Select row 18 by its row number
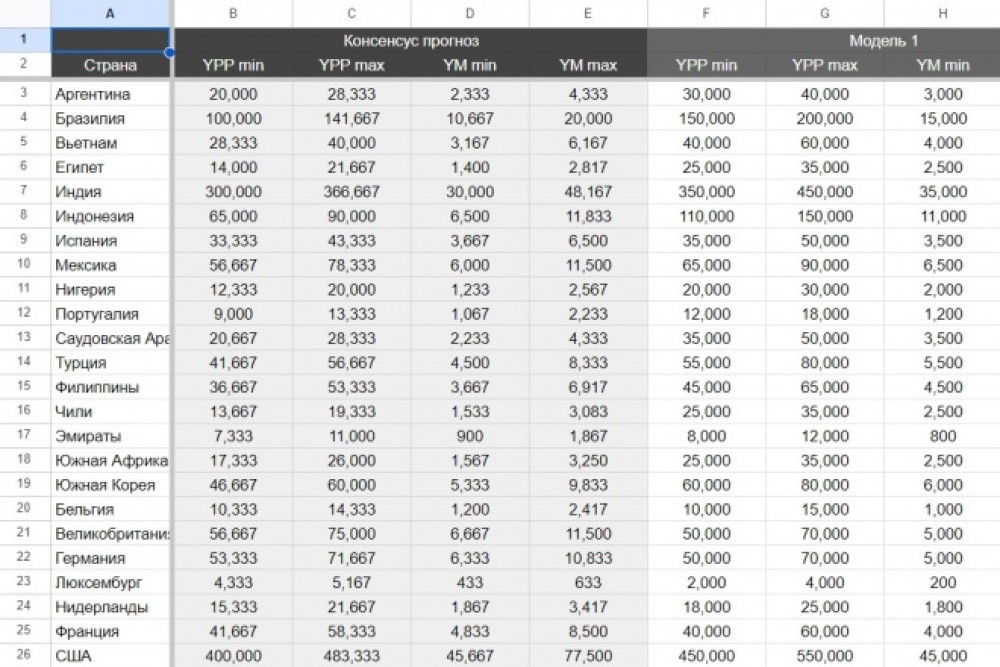Image resolution: width=1000 pixels, height=667 pixels. [x=24, y=460]
